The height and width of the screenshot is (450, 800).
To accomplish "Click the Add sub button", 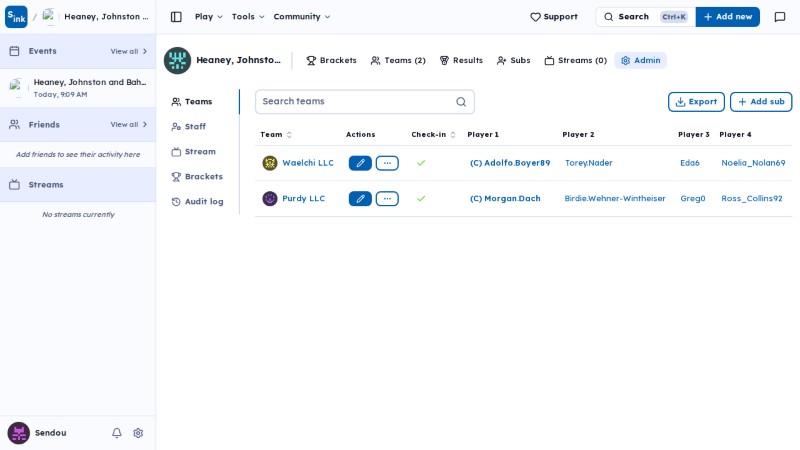I will pyautogui.click(x=761, y=102).
